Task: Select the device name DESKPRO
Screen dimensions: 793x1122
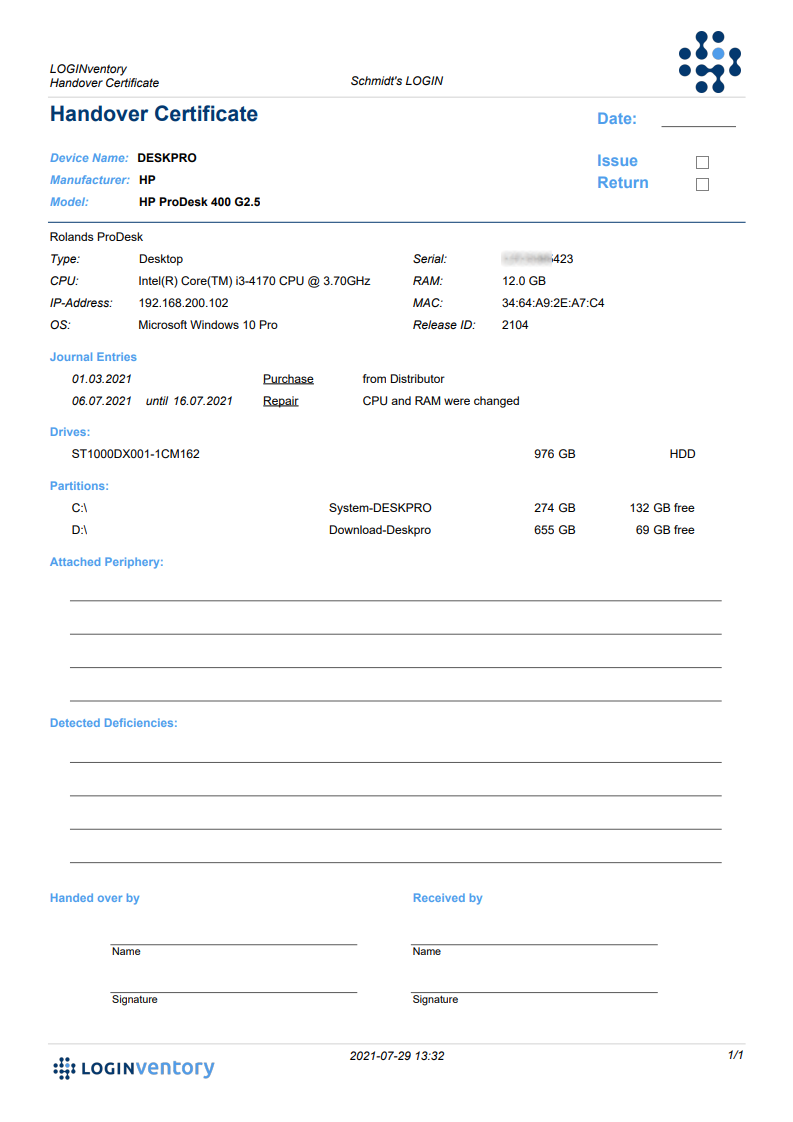Action: [x=167, y=158]
